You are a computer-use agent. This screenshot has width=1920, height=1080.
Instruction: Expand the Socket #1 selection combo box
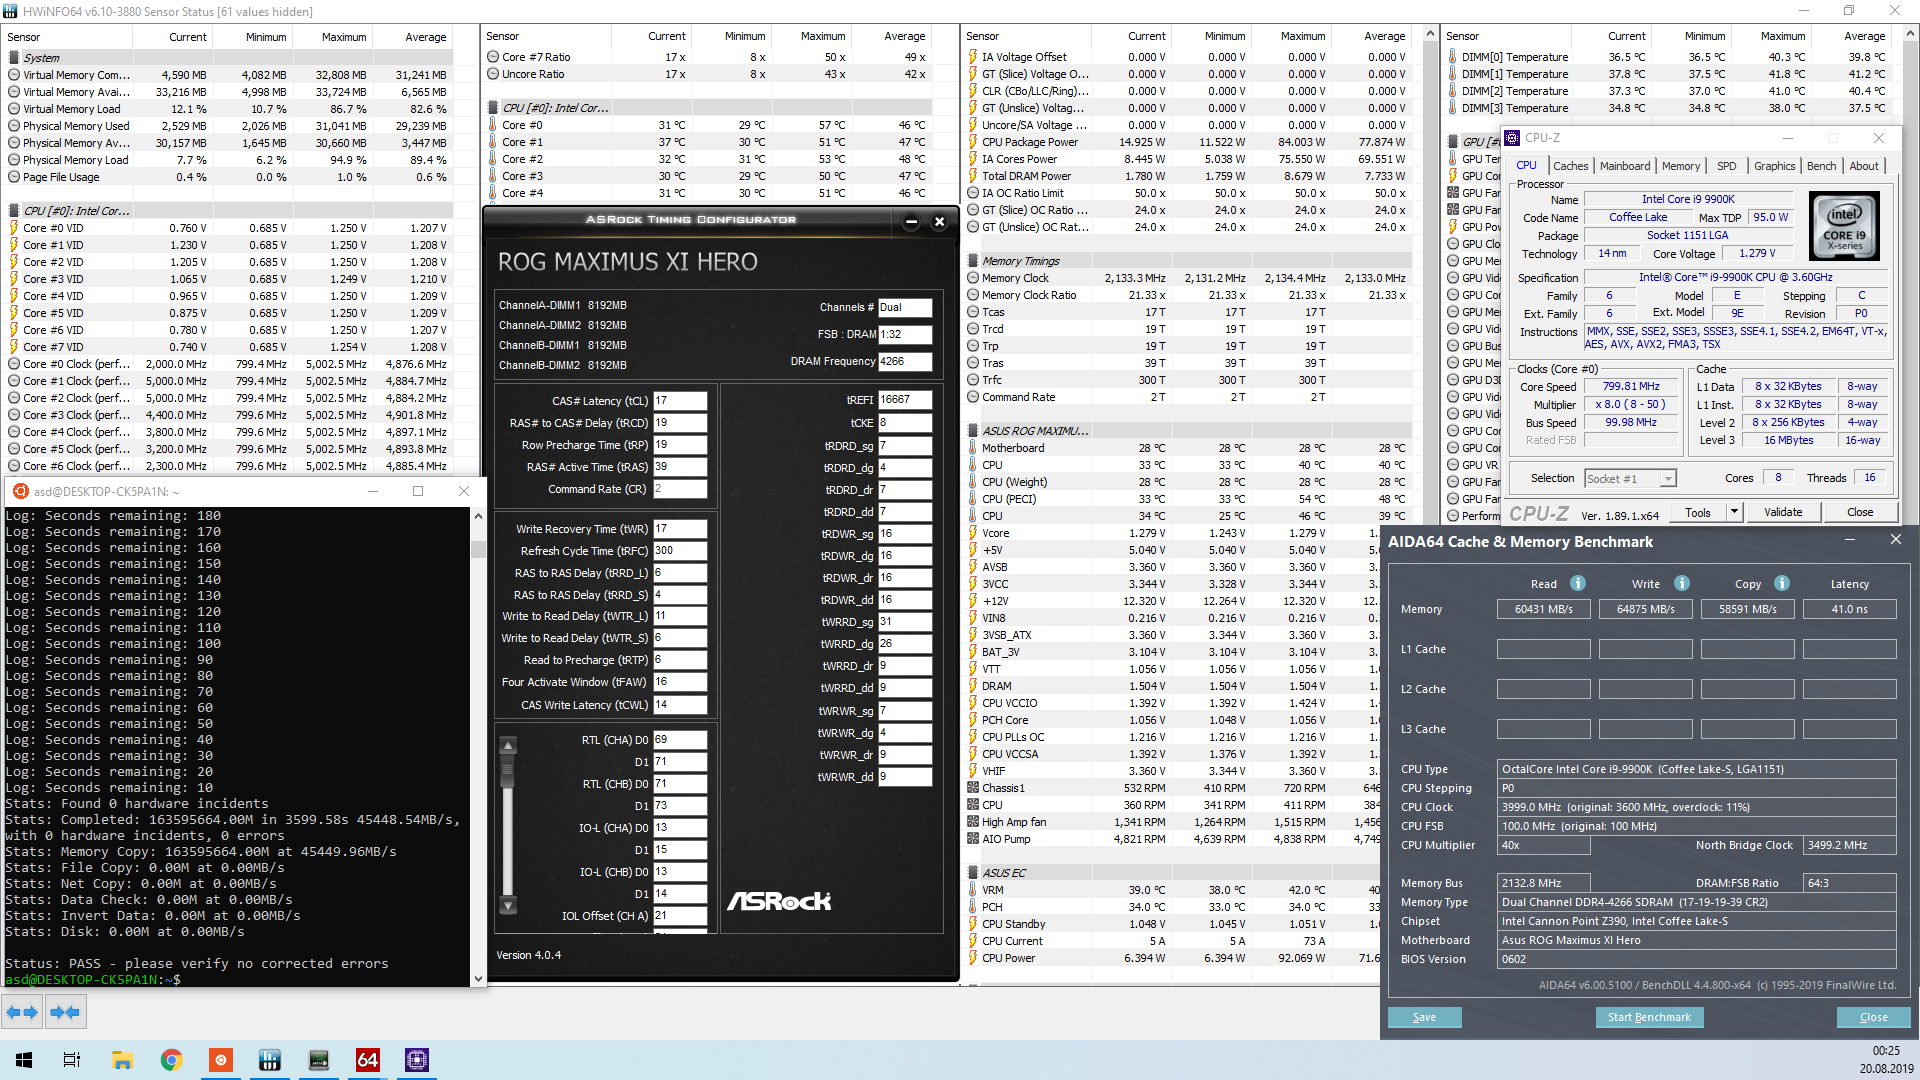coord(1667,479)
